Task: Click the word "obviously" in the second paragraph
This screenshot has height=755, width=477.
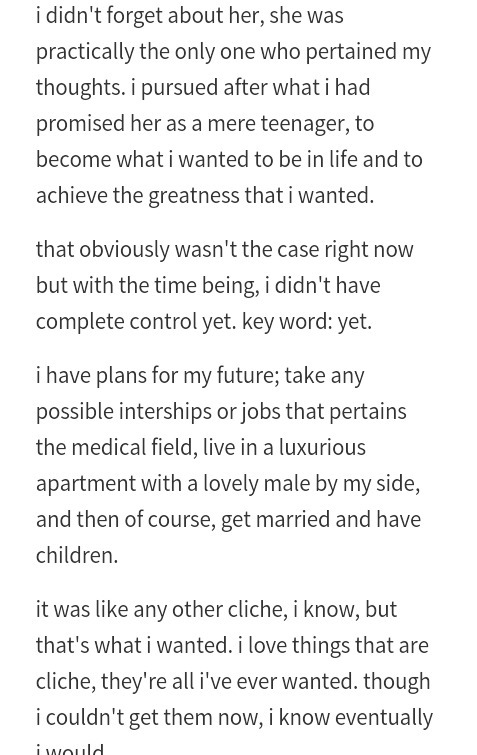Action: click(124, 250)
